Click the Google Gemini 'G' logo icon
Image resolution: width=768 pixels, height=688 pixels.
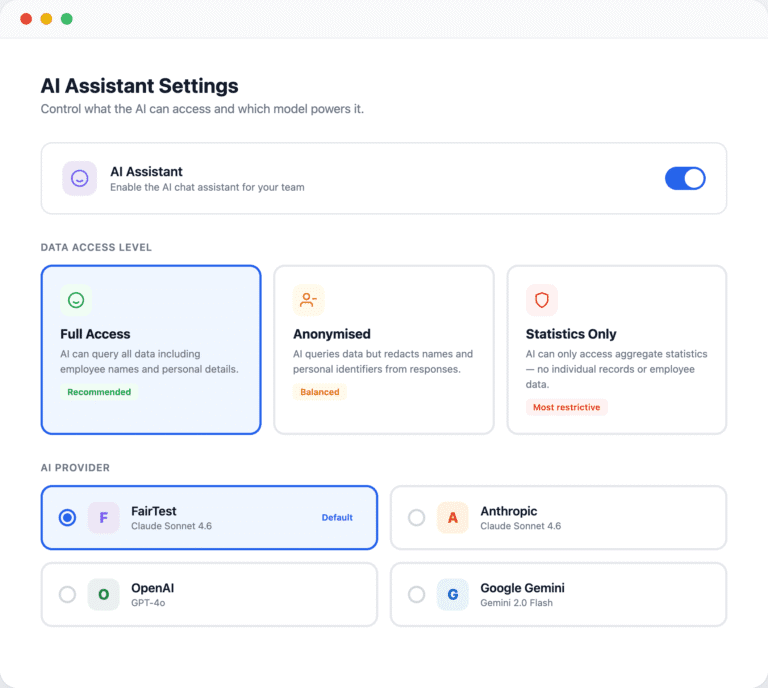[x=453, y=594]
